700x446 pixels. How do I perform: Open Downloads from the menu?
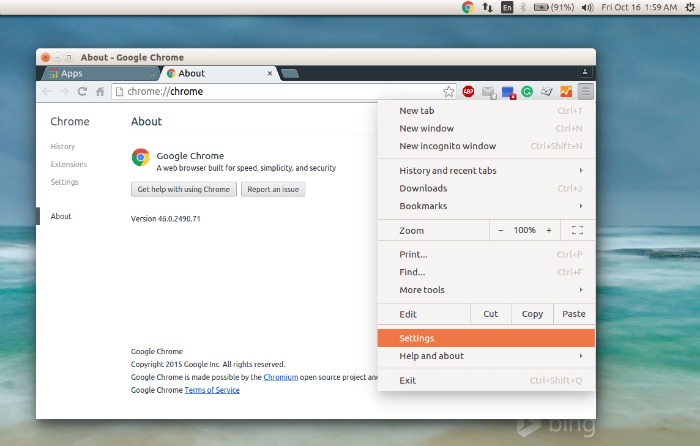tap(486, 188)
